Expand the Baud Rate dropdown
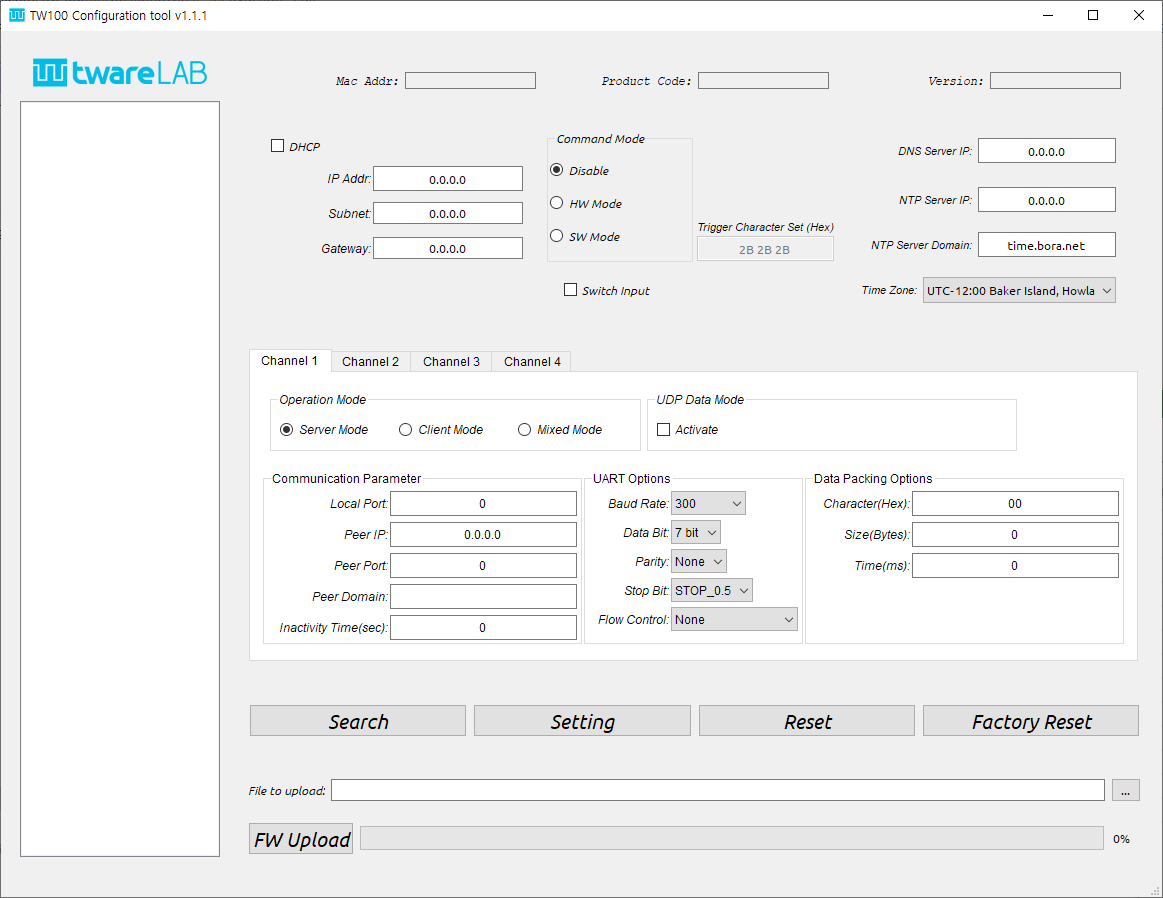Image resolution: width=1163 pixels, height=898 pixels. [x=708, y=504]
